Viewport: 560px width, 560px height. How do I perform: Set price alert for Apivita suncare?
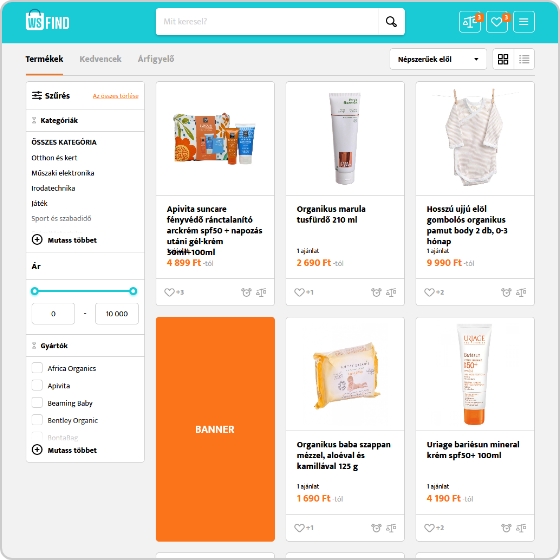click(246, 292)
